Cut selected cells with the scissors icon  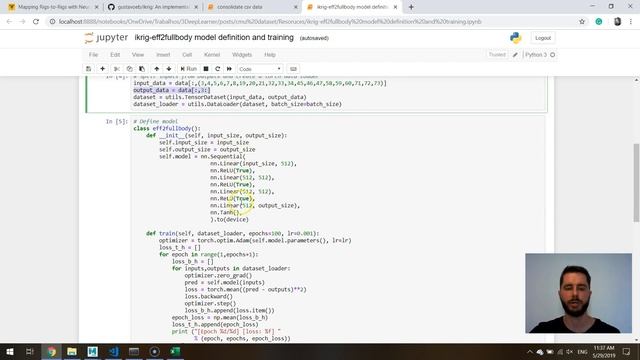point(117,69)
